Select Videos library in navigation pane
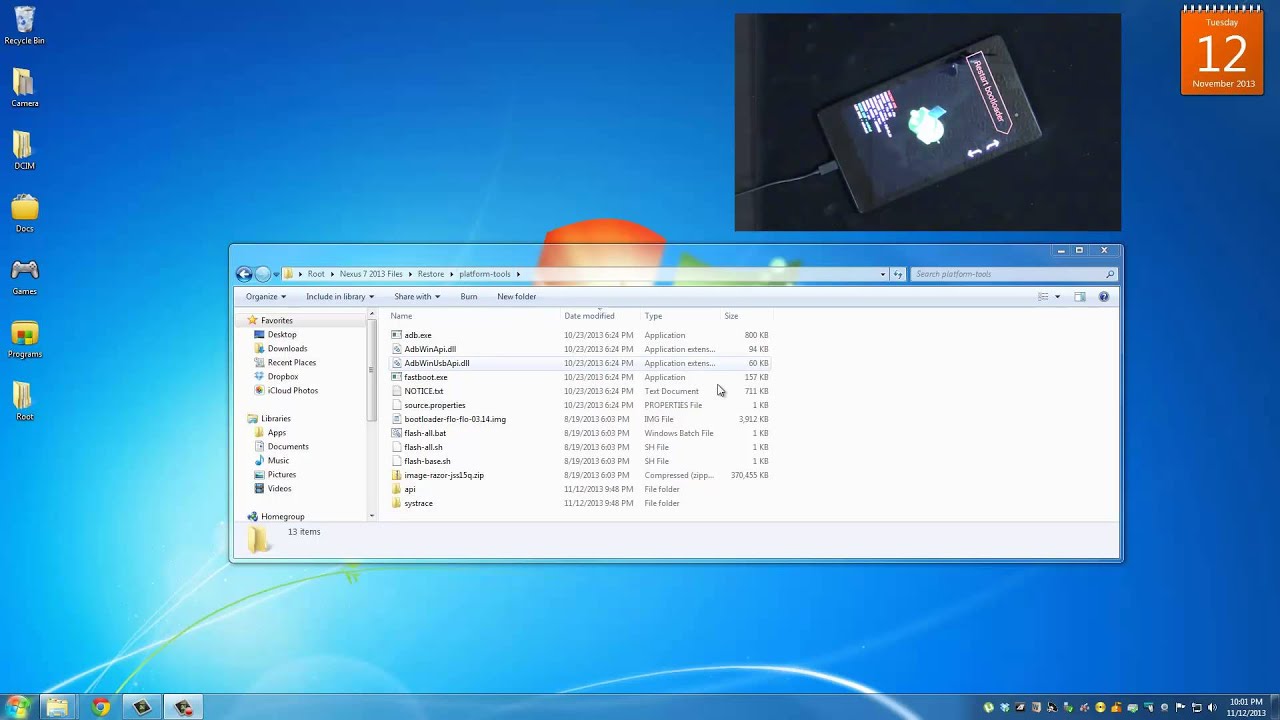 coord(279,489)
